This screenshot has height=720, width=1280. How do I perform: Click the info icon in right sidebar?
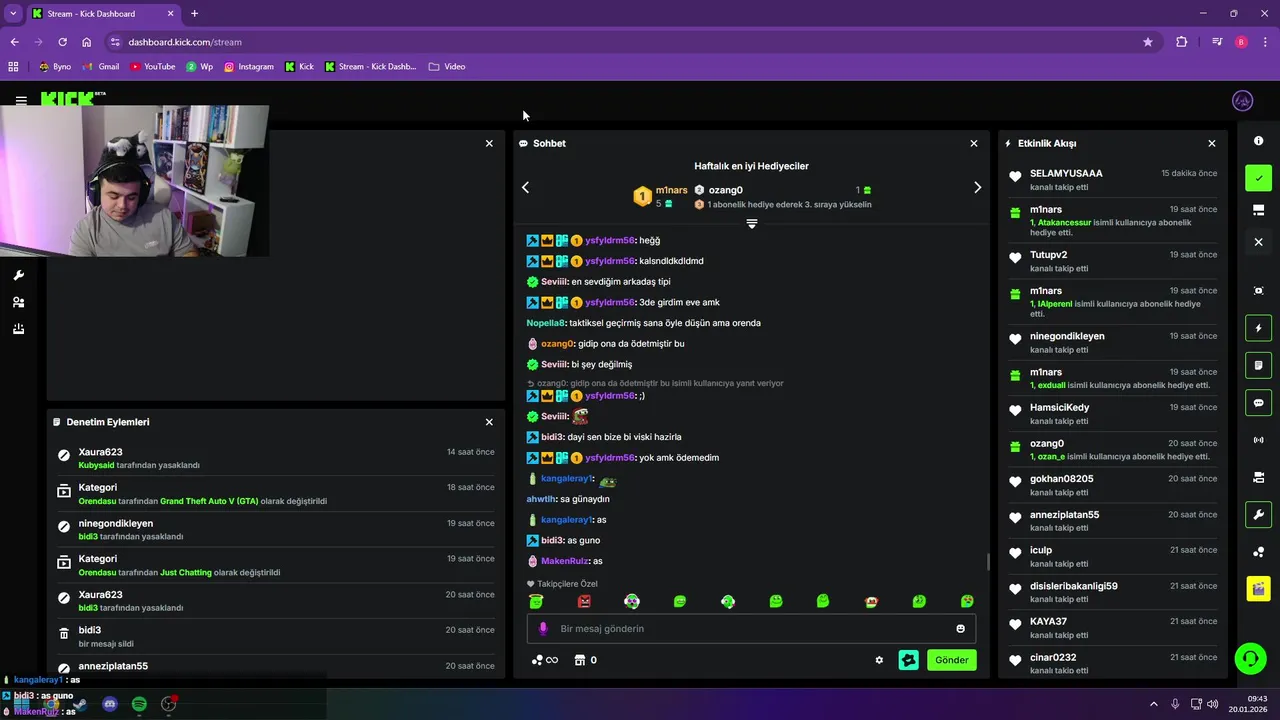point(1259,141)
